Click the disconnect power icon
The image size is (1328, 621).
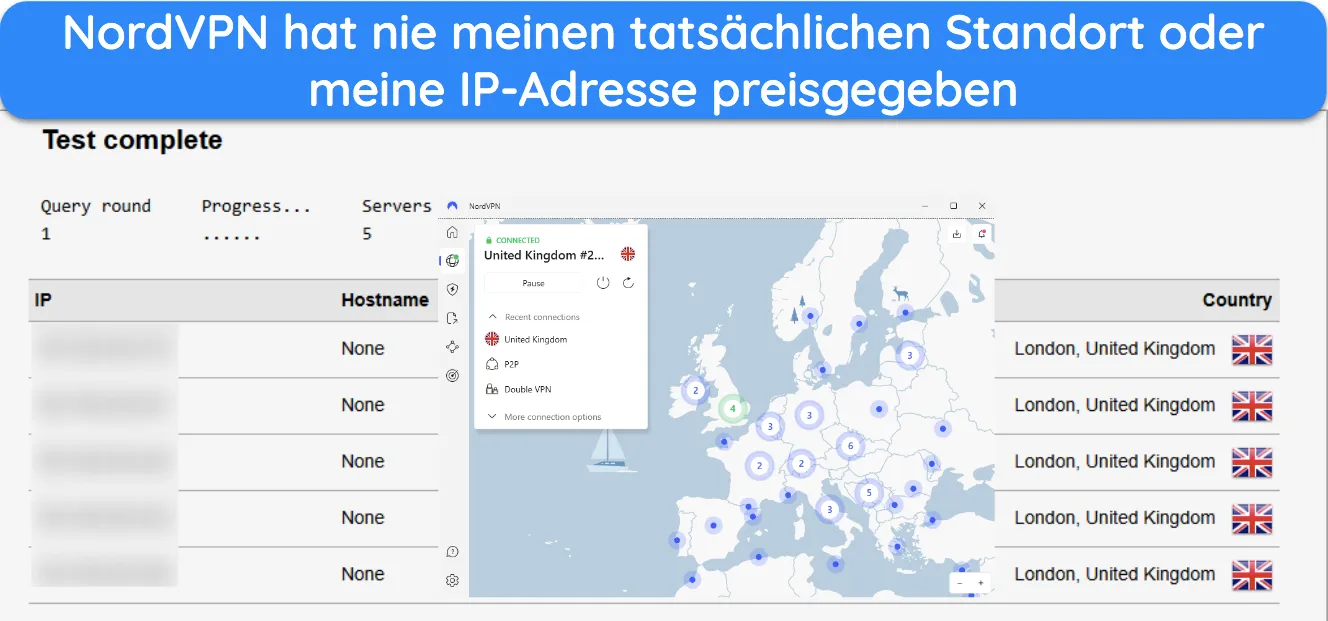pos(603,283)
